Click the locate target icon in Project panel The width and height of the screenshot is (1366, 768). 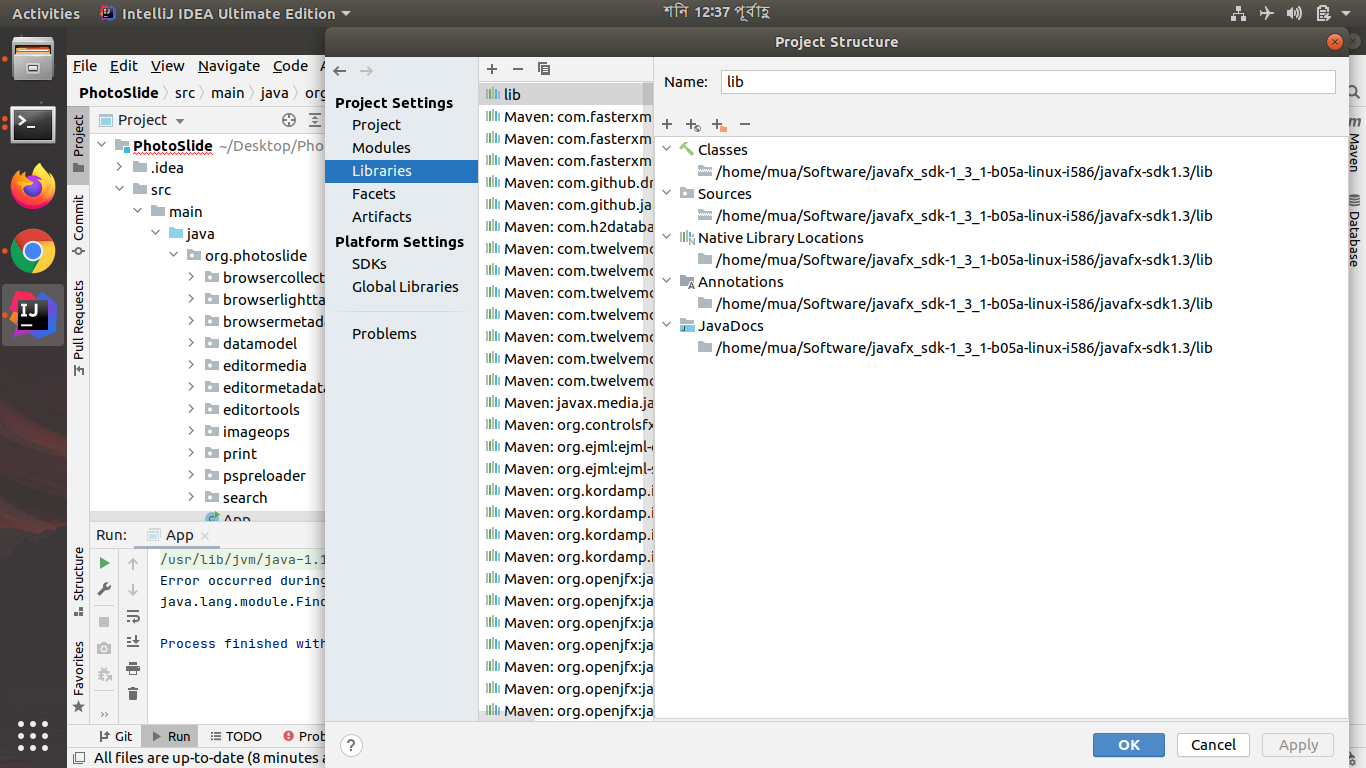(289, 120)
